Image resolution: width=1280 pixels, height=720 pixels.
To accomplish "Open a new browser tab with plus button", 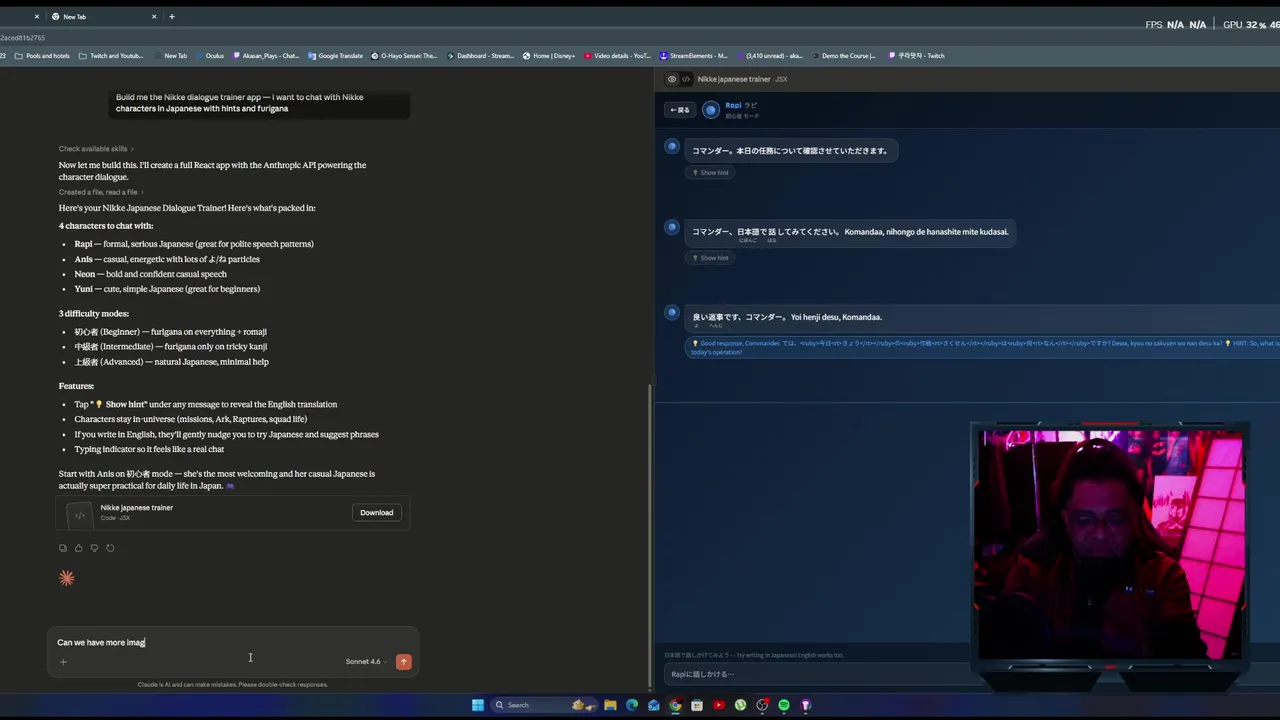I will pos(172,17).
